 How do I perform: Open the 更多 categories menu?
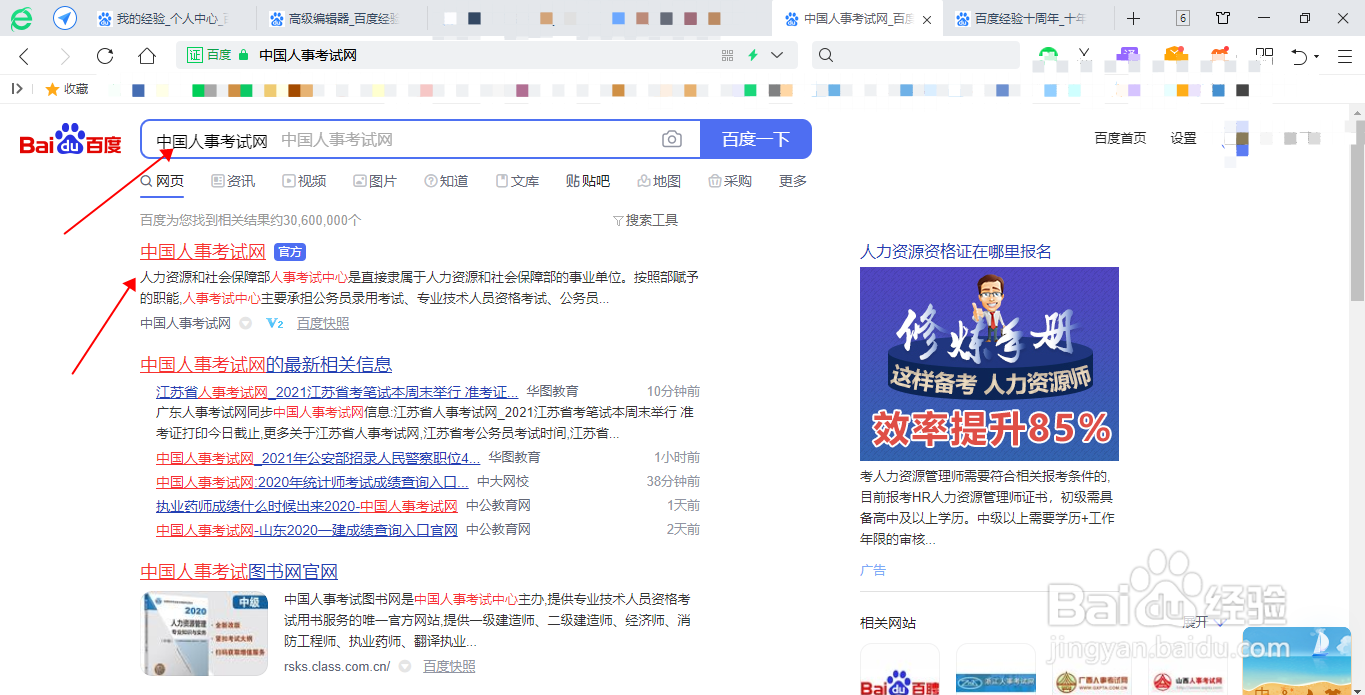pyautogui.click(x=793, y=181)
